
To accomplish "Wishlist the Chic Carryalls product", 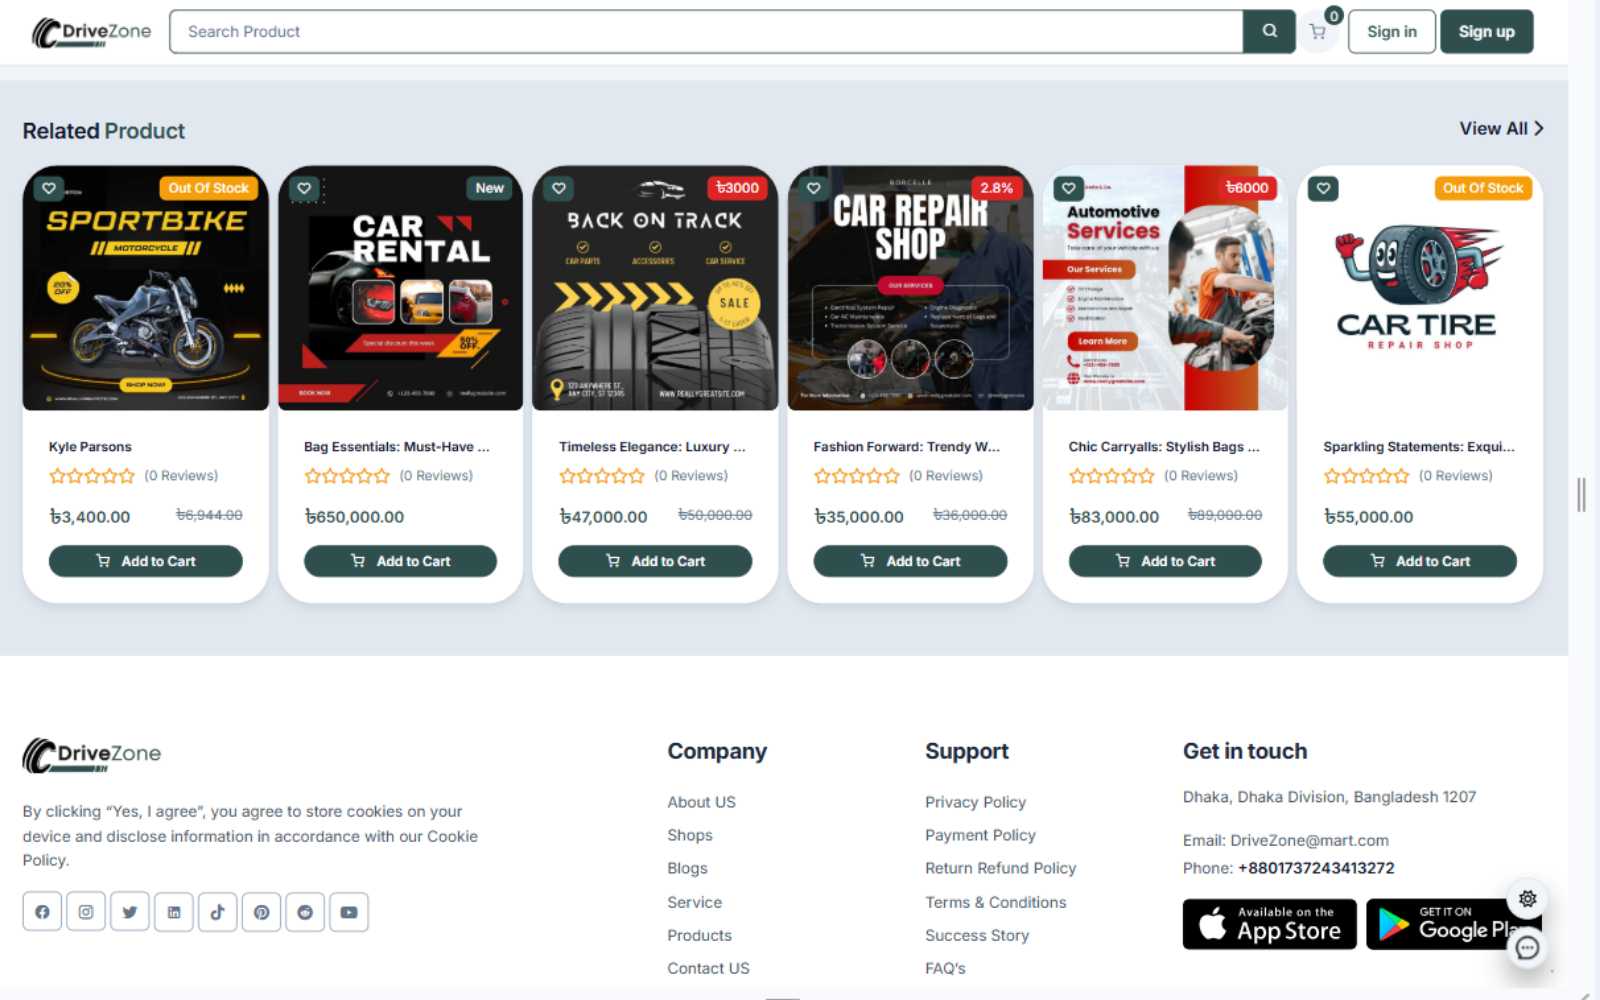I will (x=1069, y=188).
